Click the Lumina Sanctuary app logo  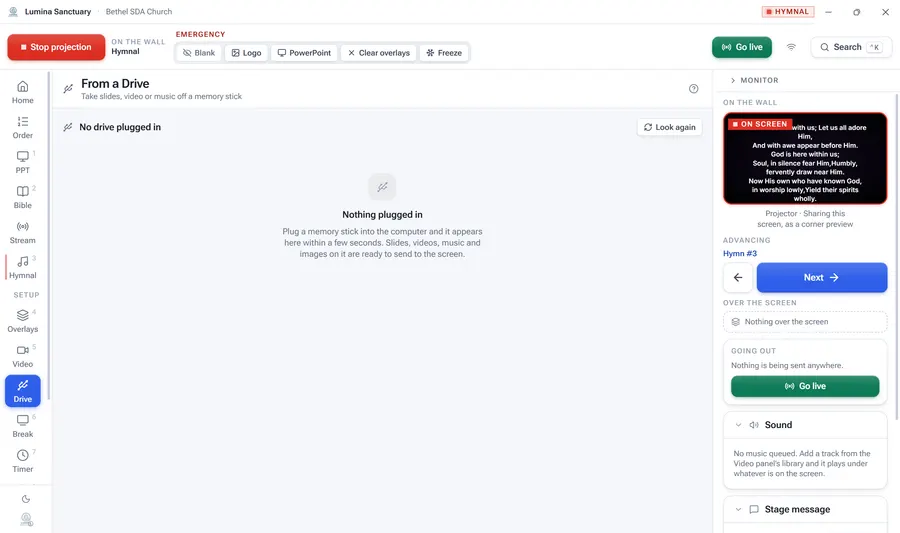[13, 11]
